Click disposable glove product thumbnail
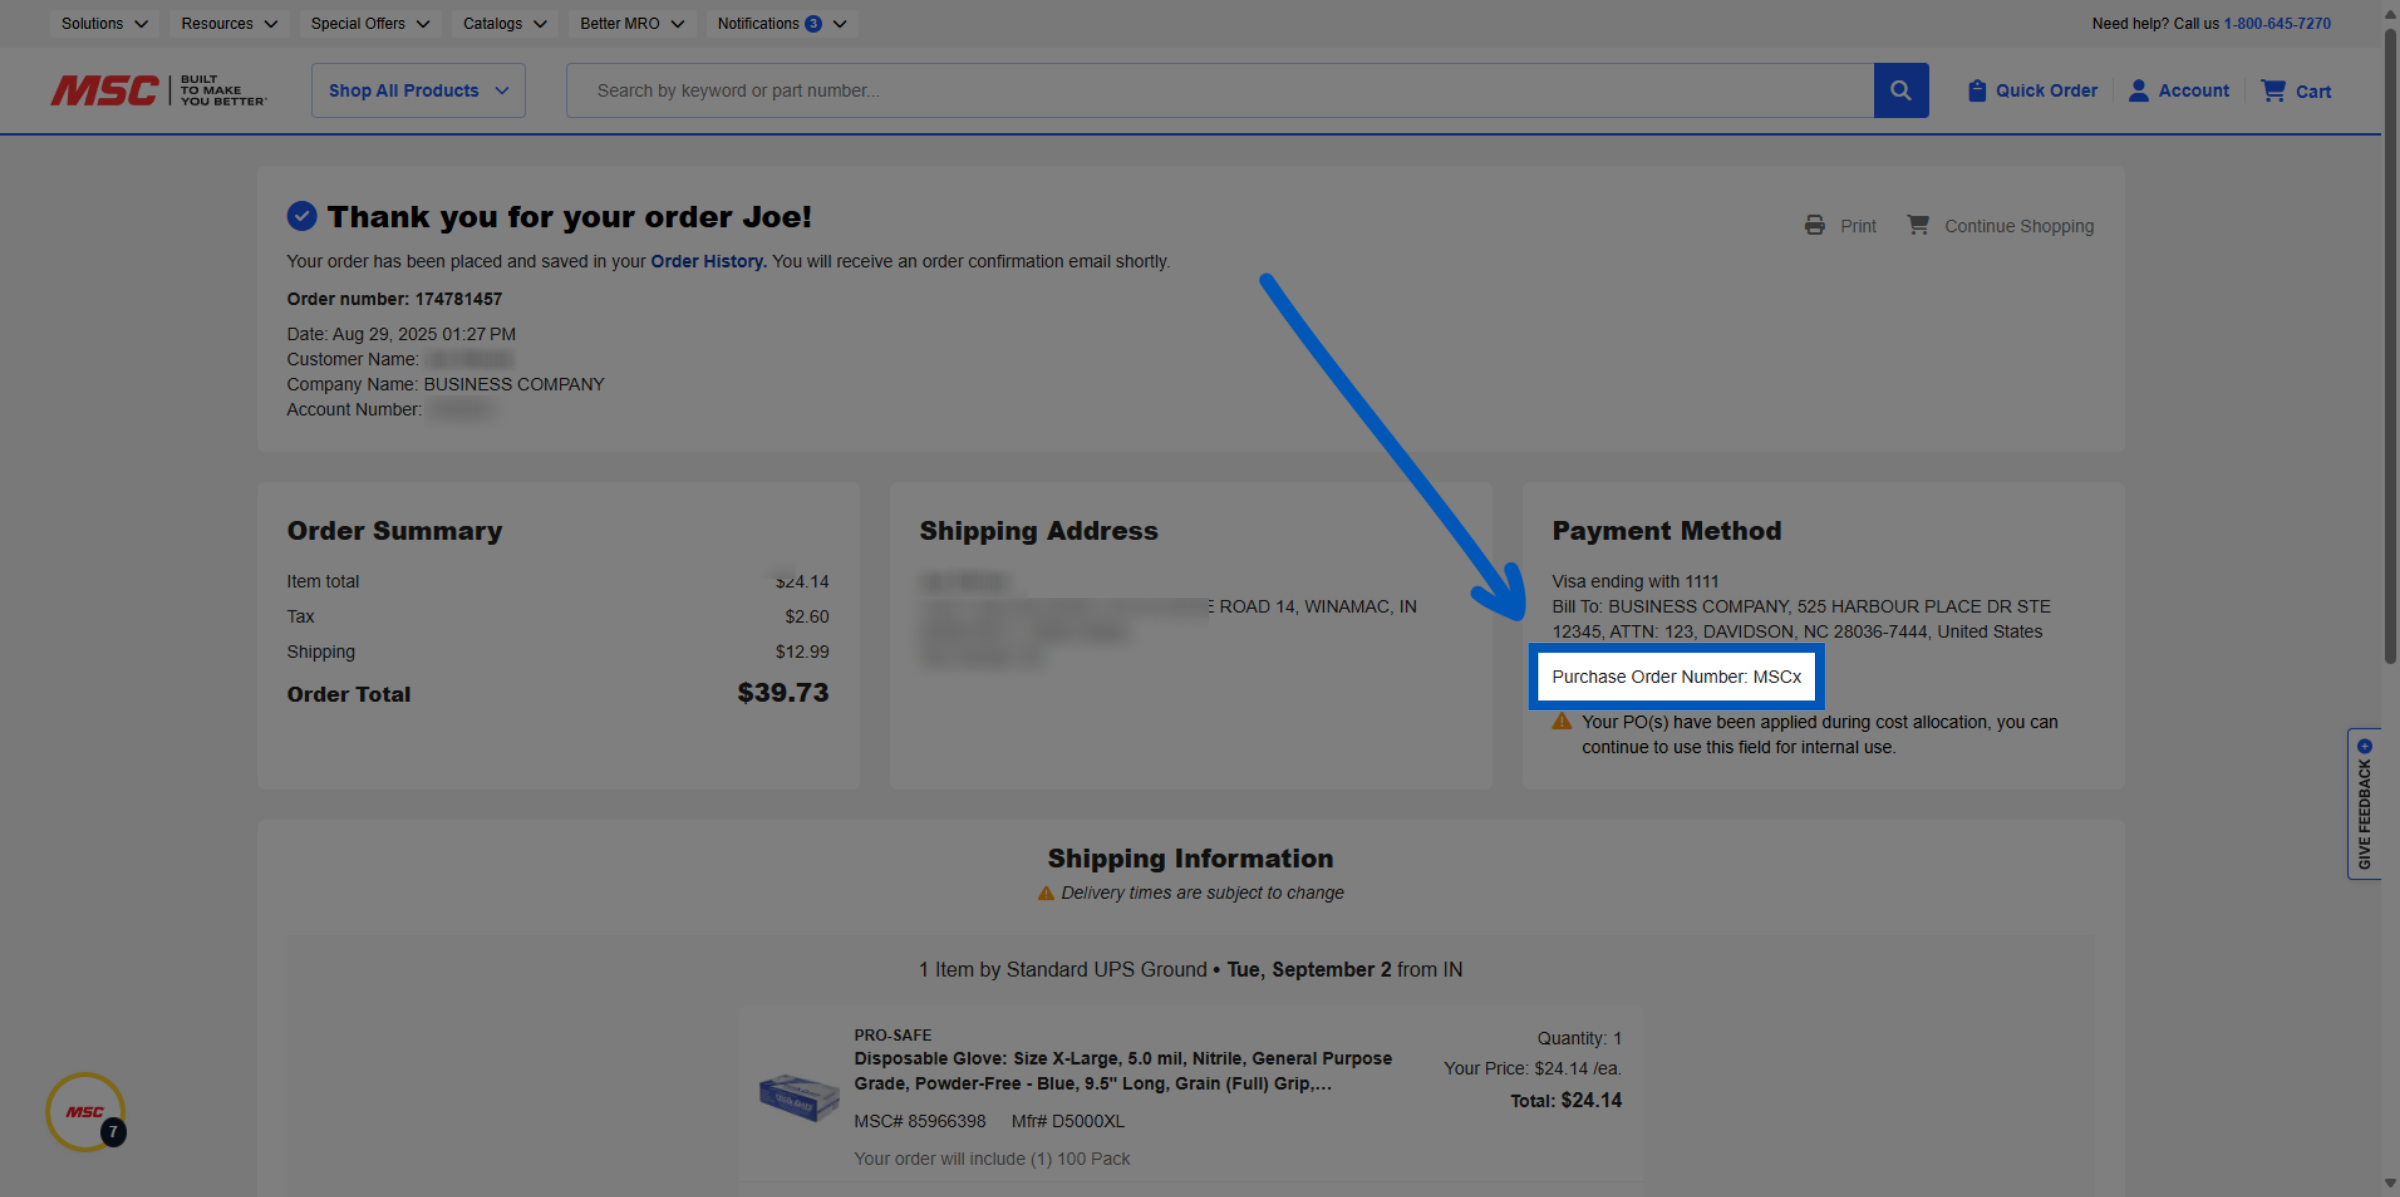Screen dimensions: 2400x1197 point(798,1097)
